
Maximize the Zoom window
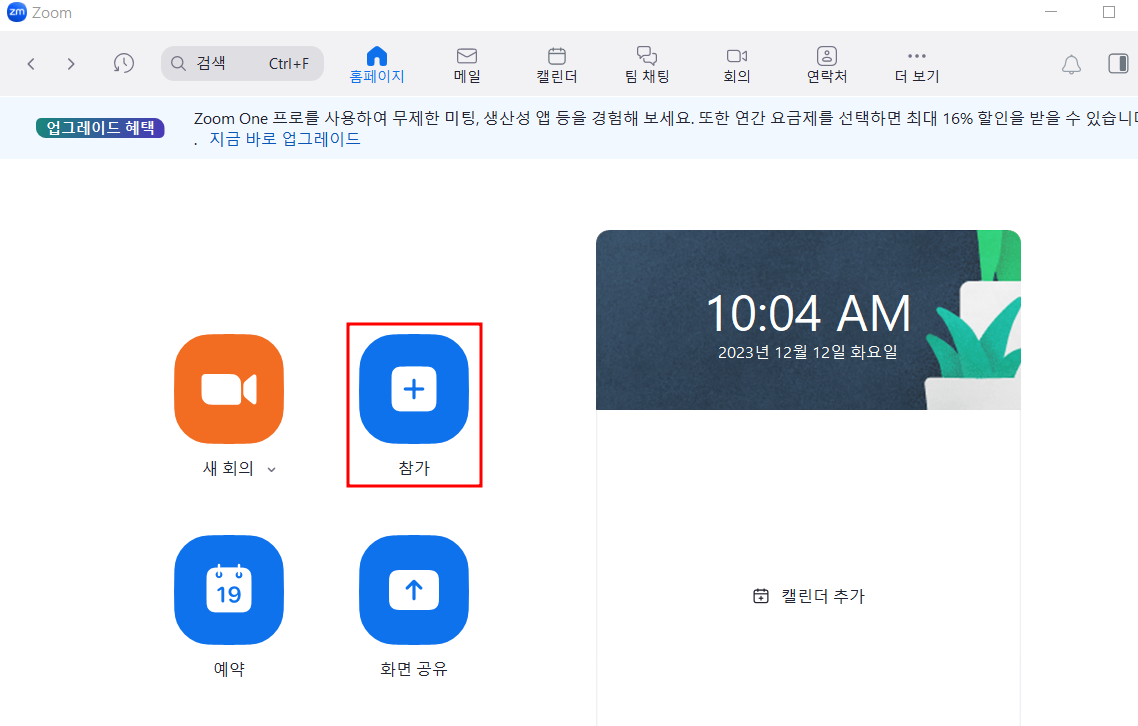(x=1109, y=12)
